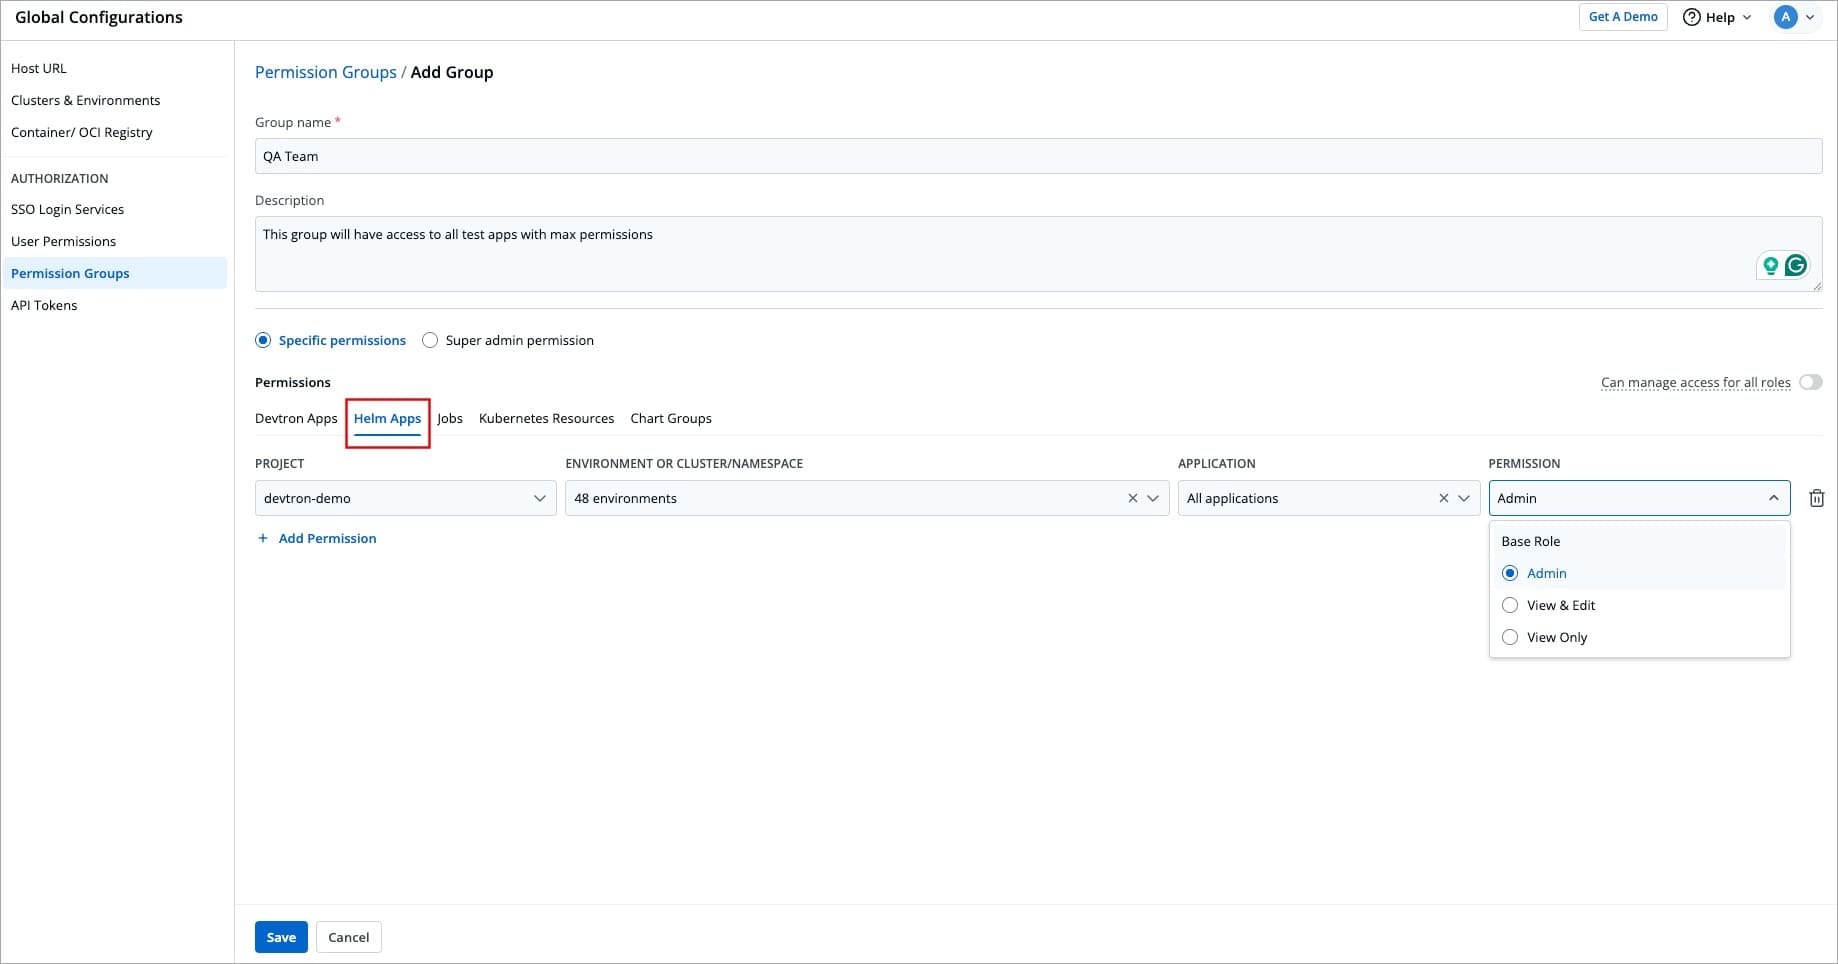Click the Grammarly icon in description box

[x=1796, y=265]
